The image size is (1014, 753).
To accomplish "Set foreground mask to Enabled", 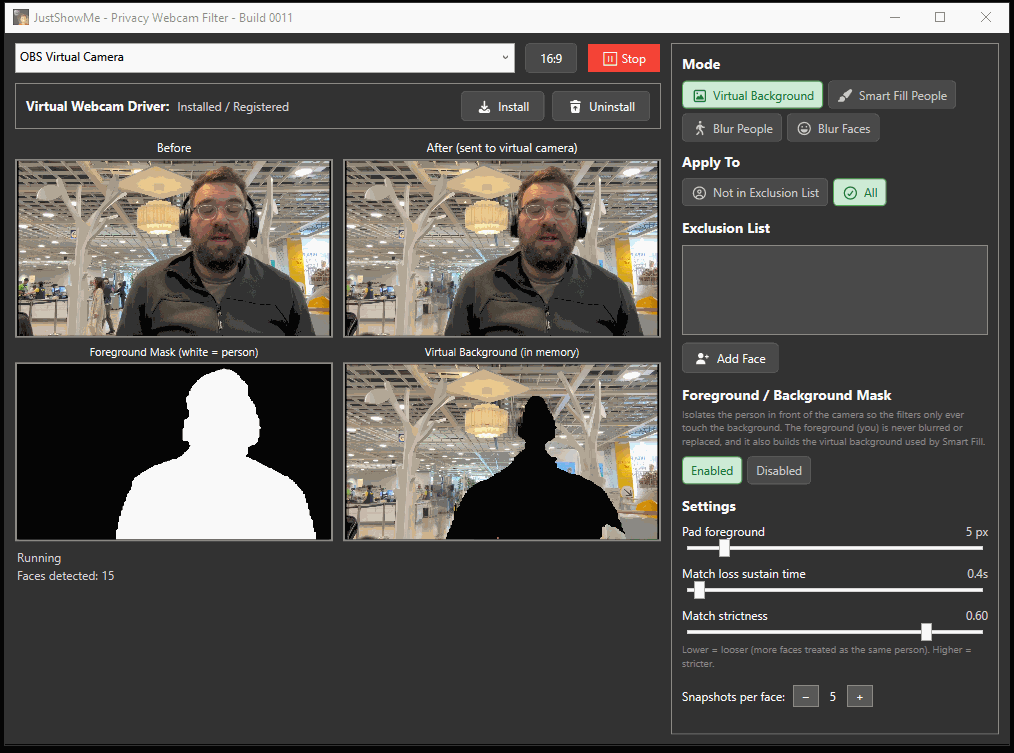I will pyautogui.click(x=712, y=470).
